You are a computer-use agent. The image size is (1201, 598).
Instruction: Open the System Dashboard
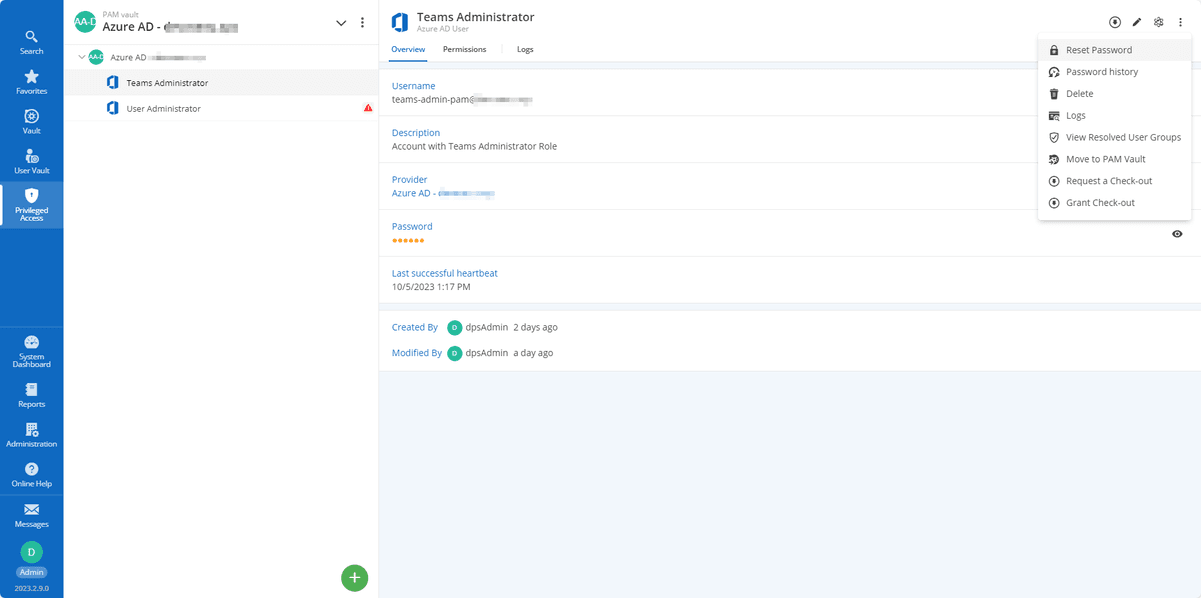point(31,351)
